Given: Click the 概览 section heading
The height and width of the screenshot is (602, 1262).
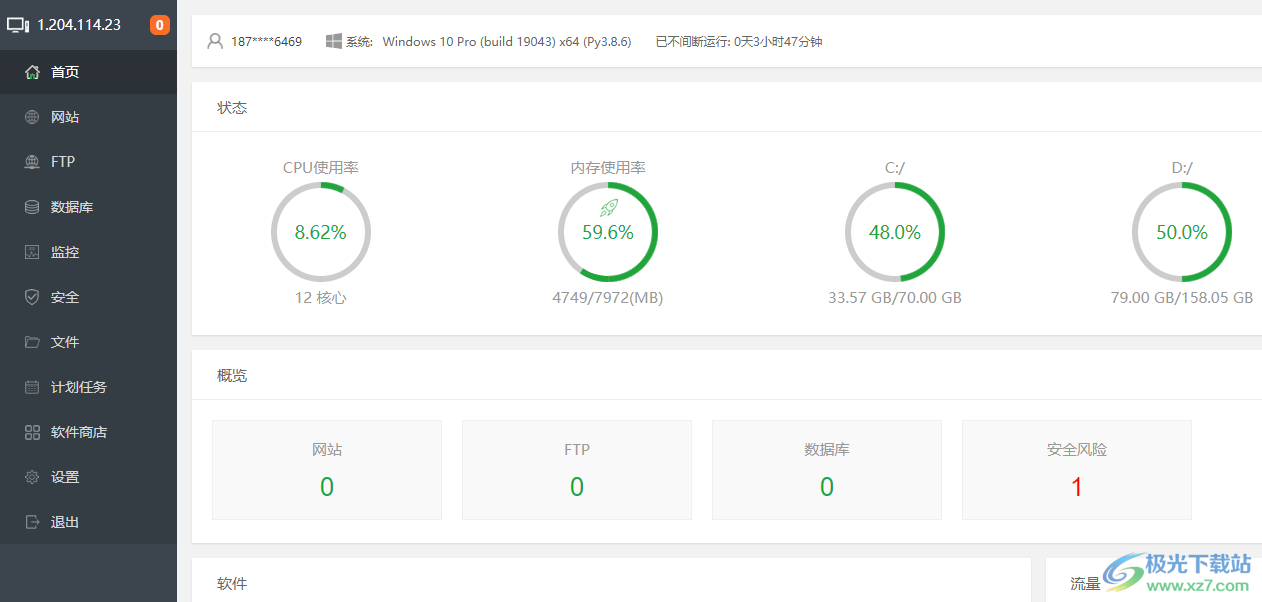Looking at the screenshot, I should pos(232,376).
